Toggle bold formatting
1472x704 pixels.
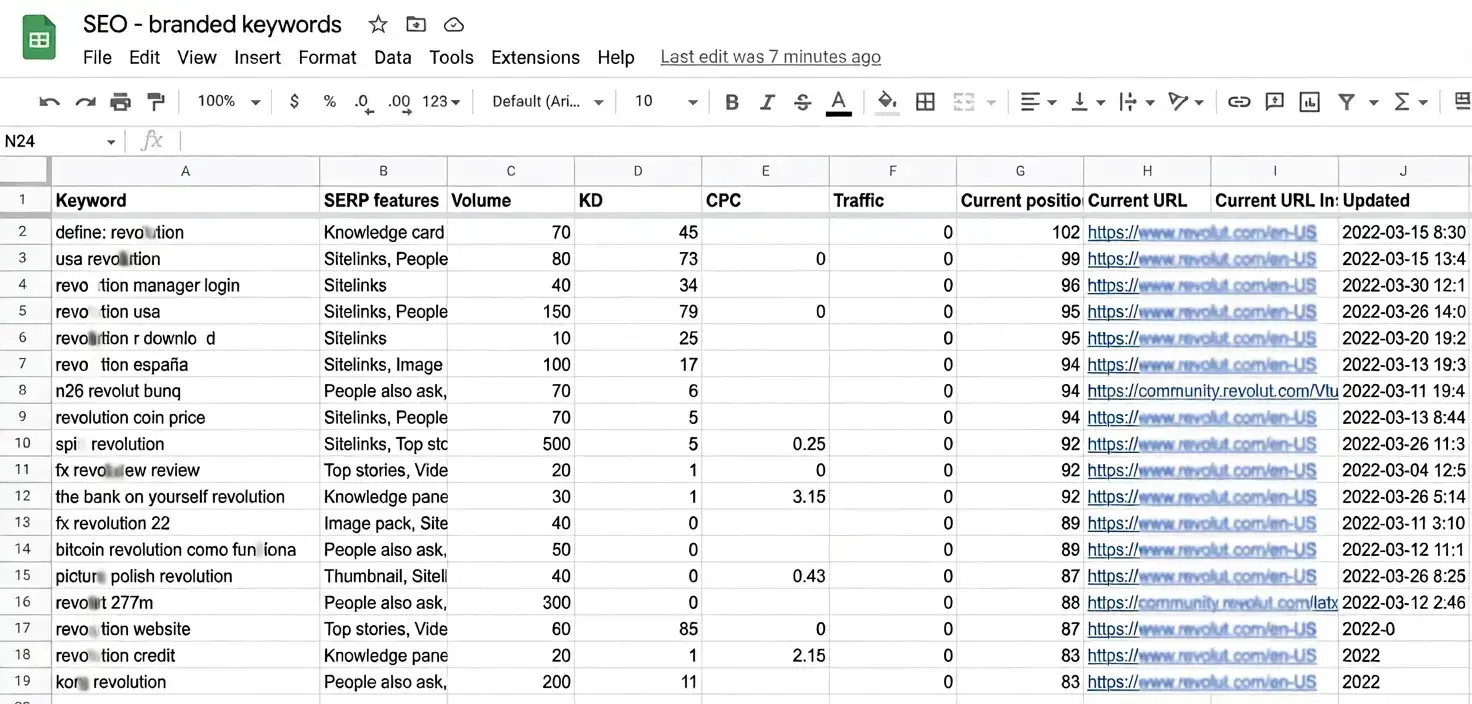[x=732, y=101]
